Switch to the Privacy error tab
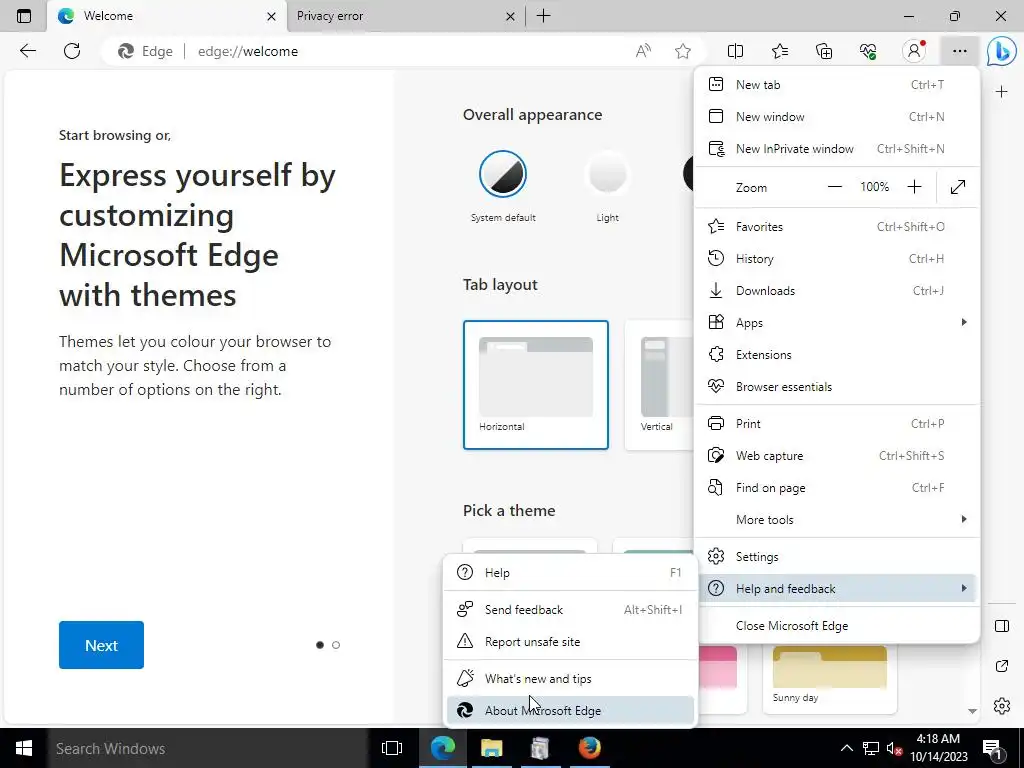Viewport: 1024px width, 768px height. [x=405, y=16]
